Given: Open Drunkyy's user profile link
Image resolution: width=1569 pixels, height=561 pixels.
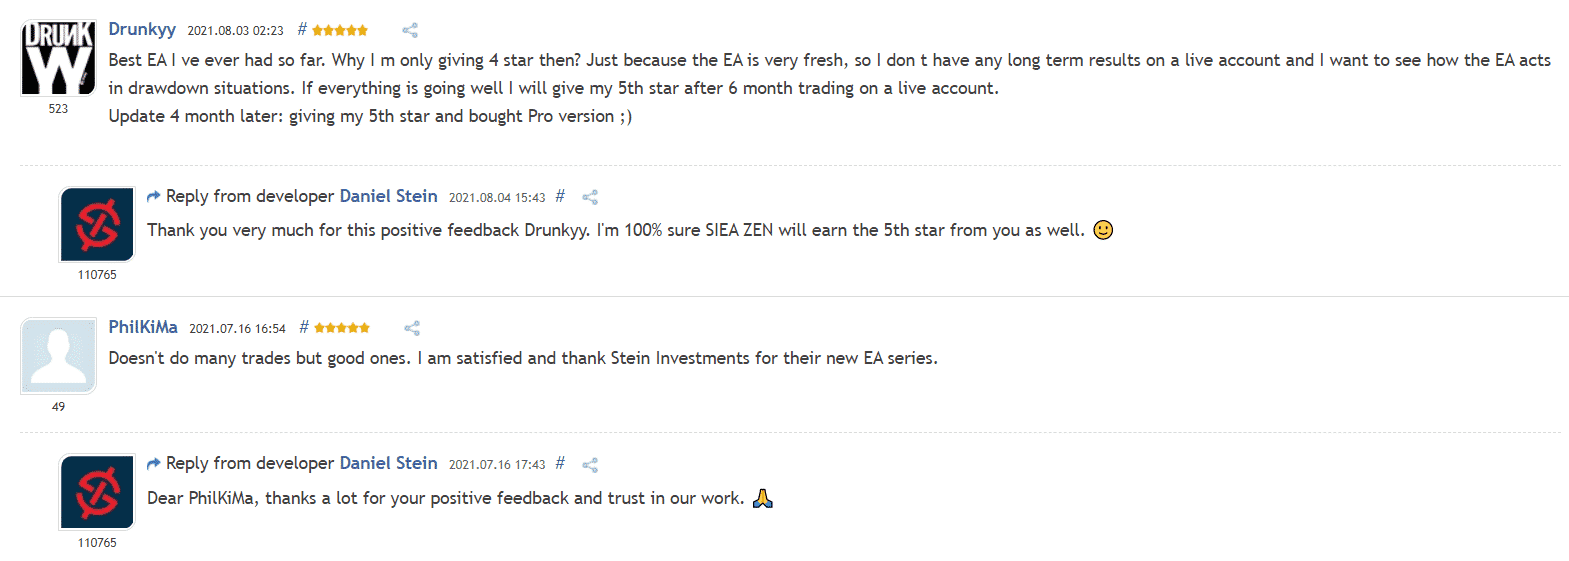Looking at the screenshot, I should 142,29.
